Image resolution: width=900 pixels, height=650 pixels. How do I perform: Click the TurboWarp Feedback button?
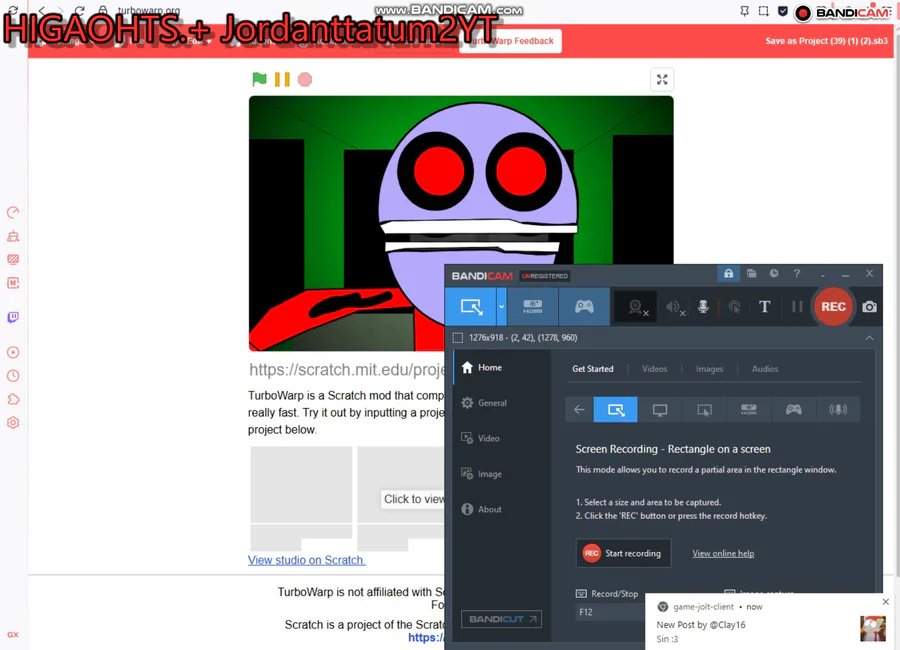click(x=510, y=41)
